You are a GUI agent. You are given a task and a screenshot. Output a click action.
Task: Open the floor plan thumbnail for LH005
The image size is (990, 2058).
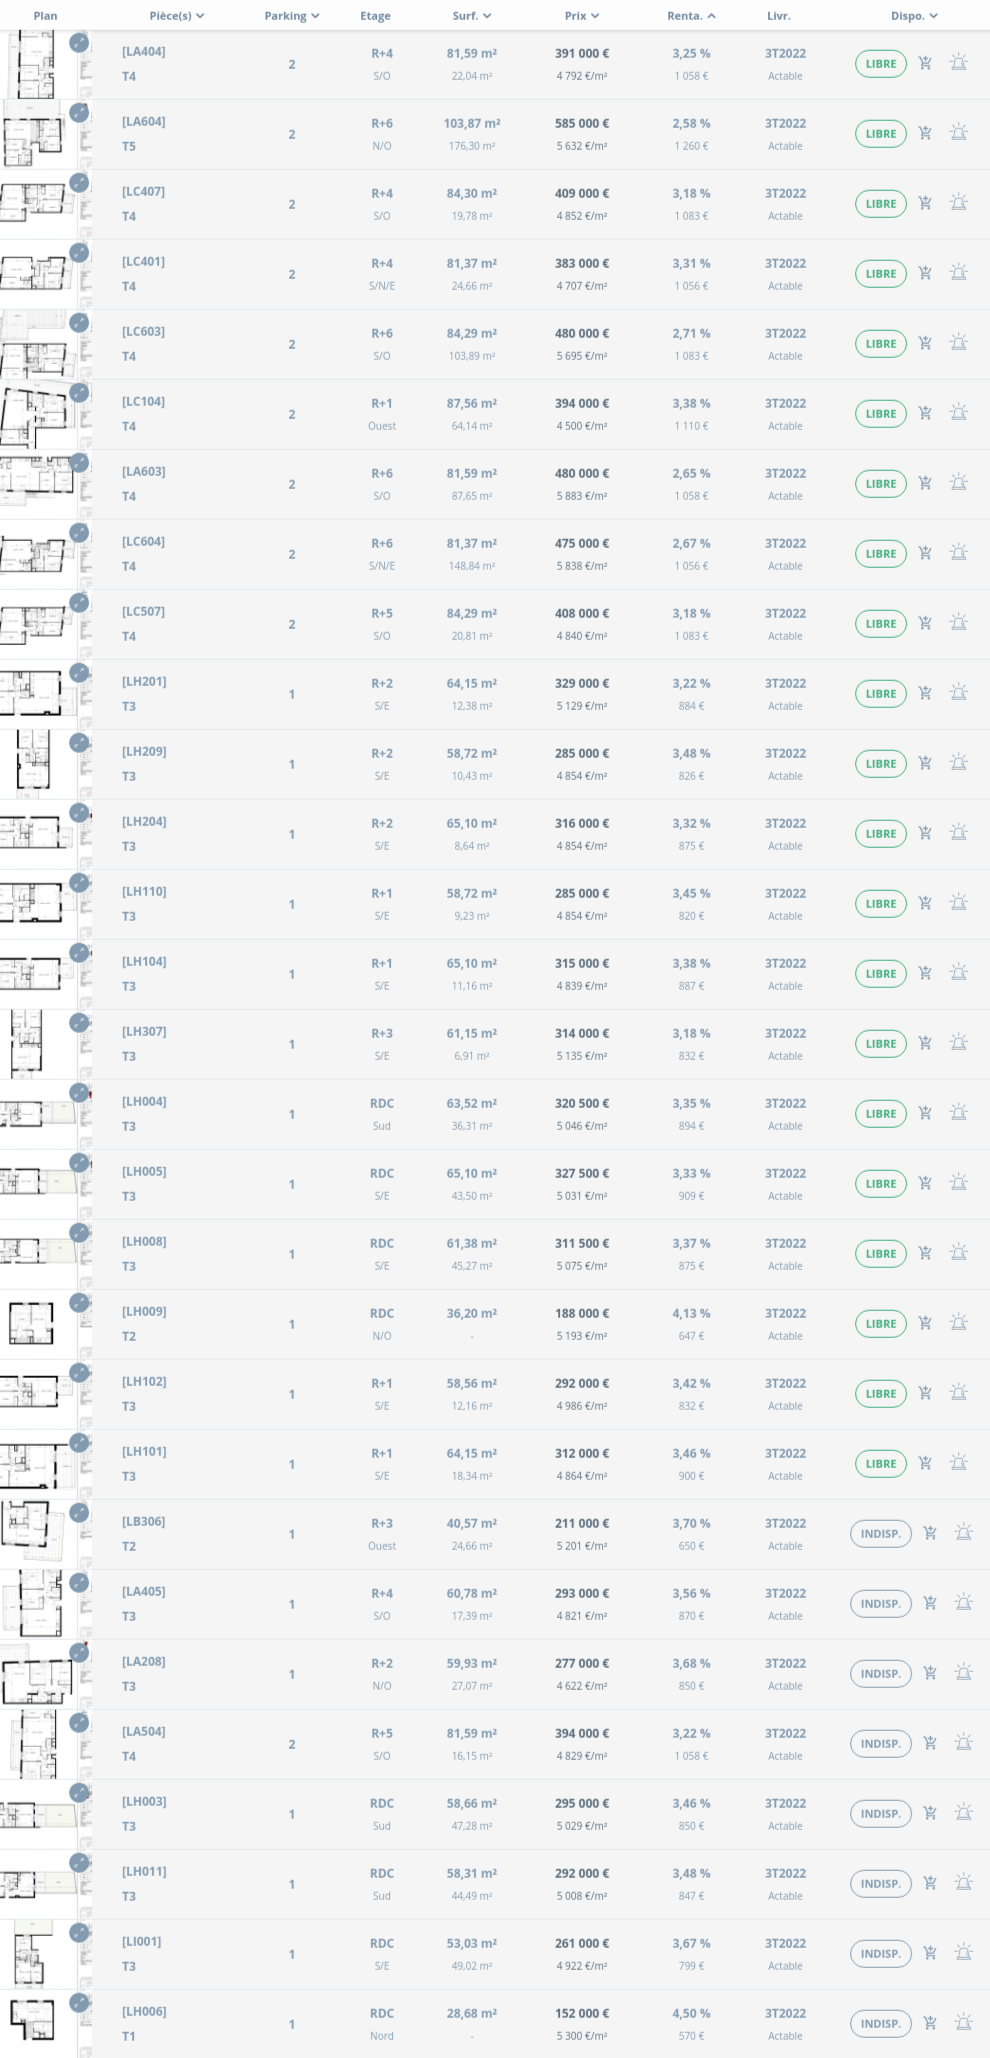coord(40,1184)
